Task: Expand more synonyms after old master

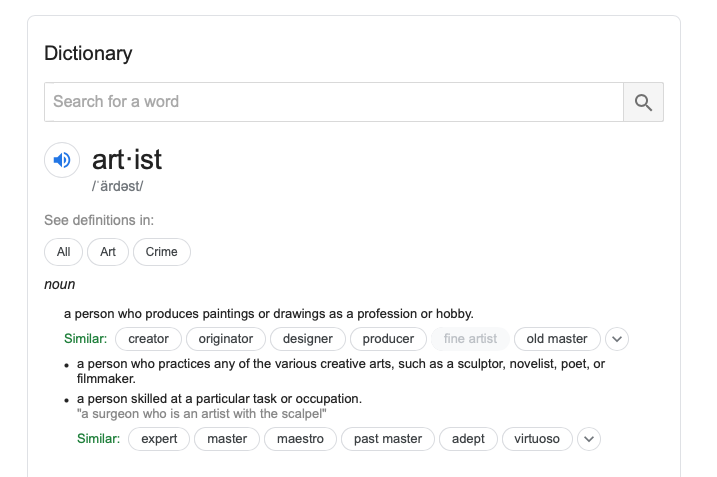Action: click(x=617, y=339)
